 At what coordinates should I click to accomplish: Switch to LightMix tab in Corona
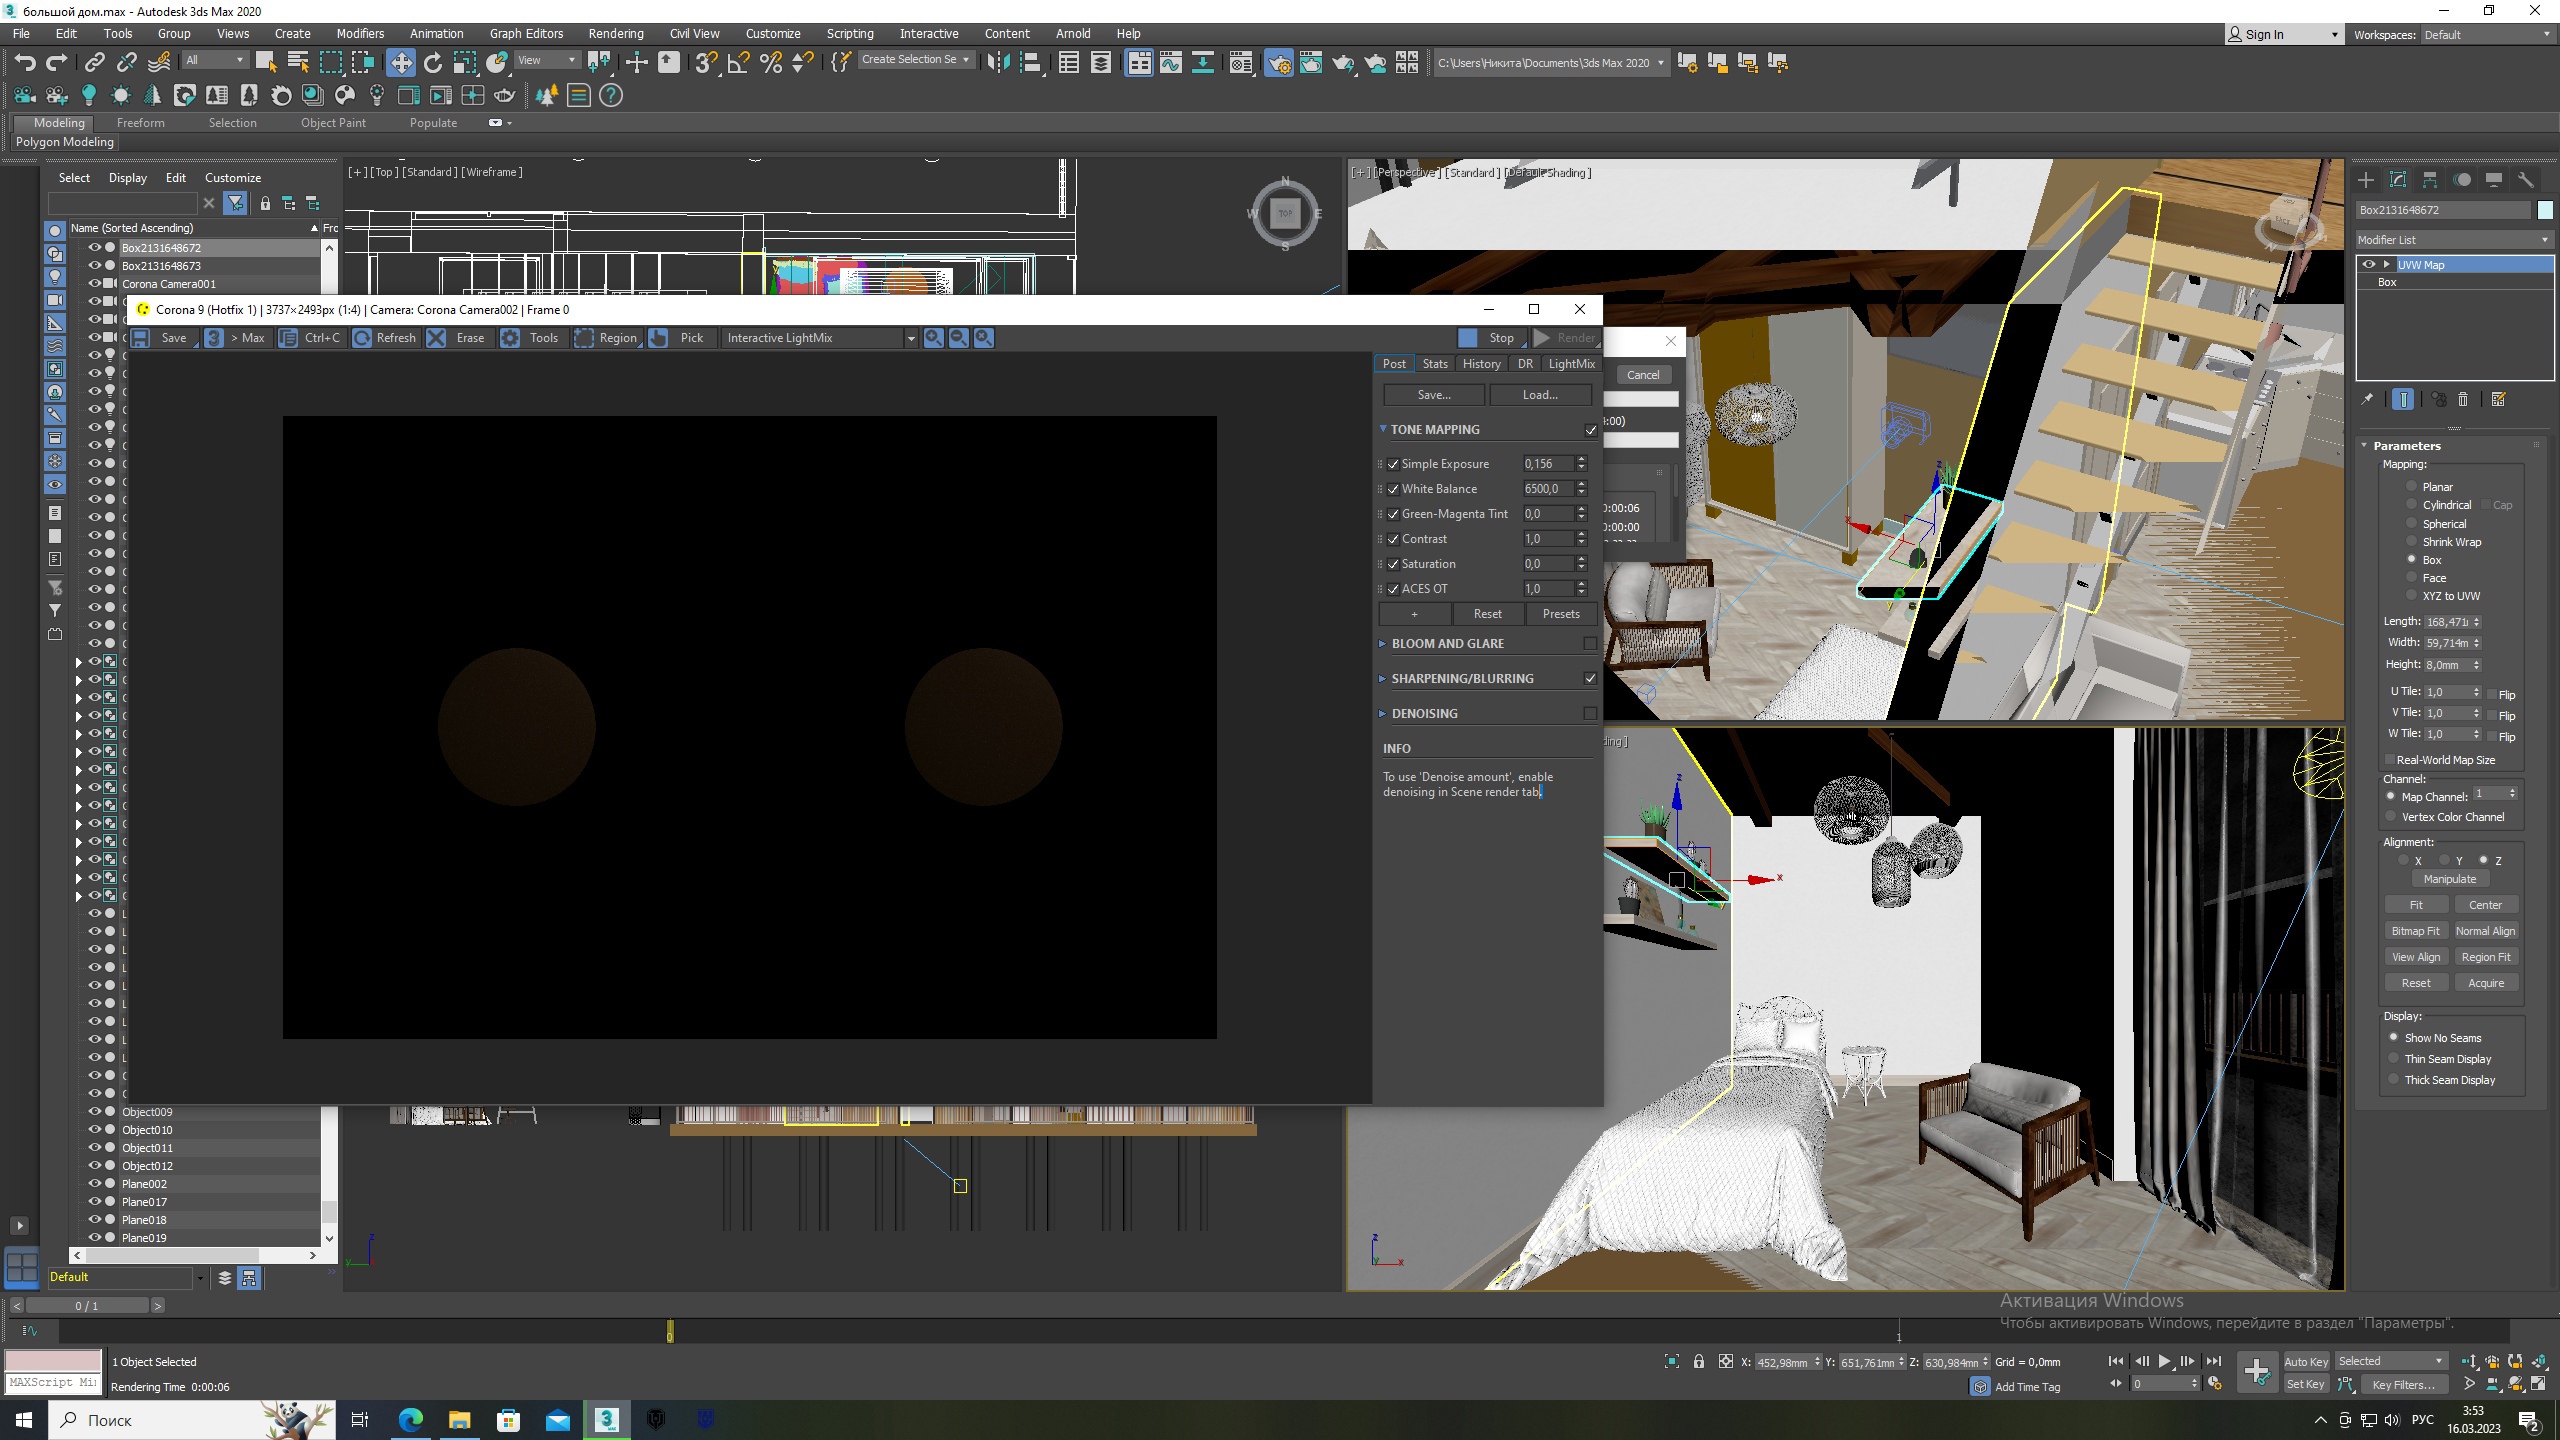[1571, 364]
